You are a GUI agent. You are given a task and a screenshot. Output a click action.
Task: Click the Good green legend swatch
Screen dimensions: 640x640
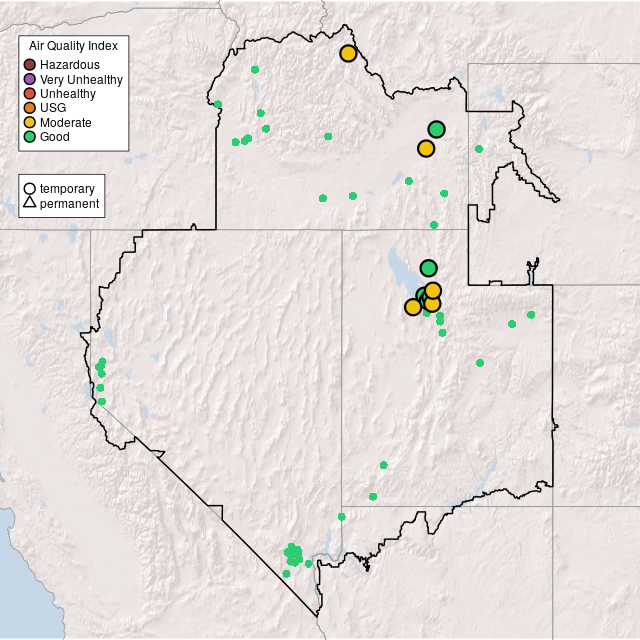(30, 136)
